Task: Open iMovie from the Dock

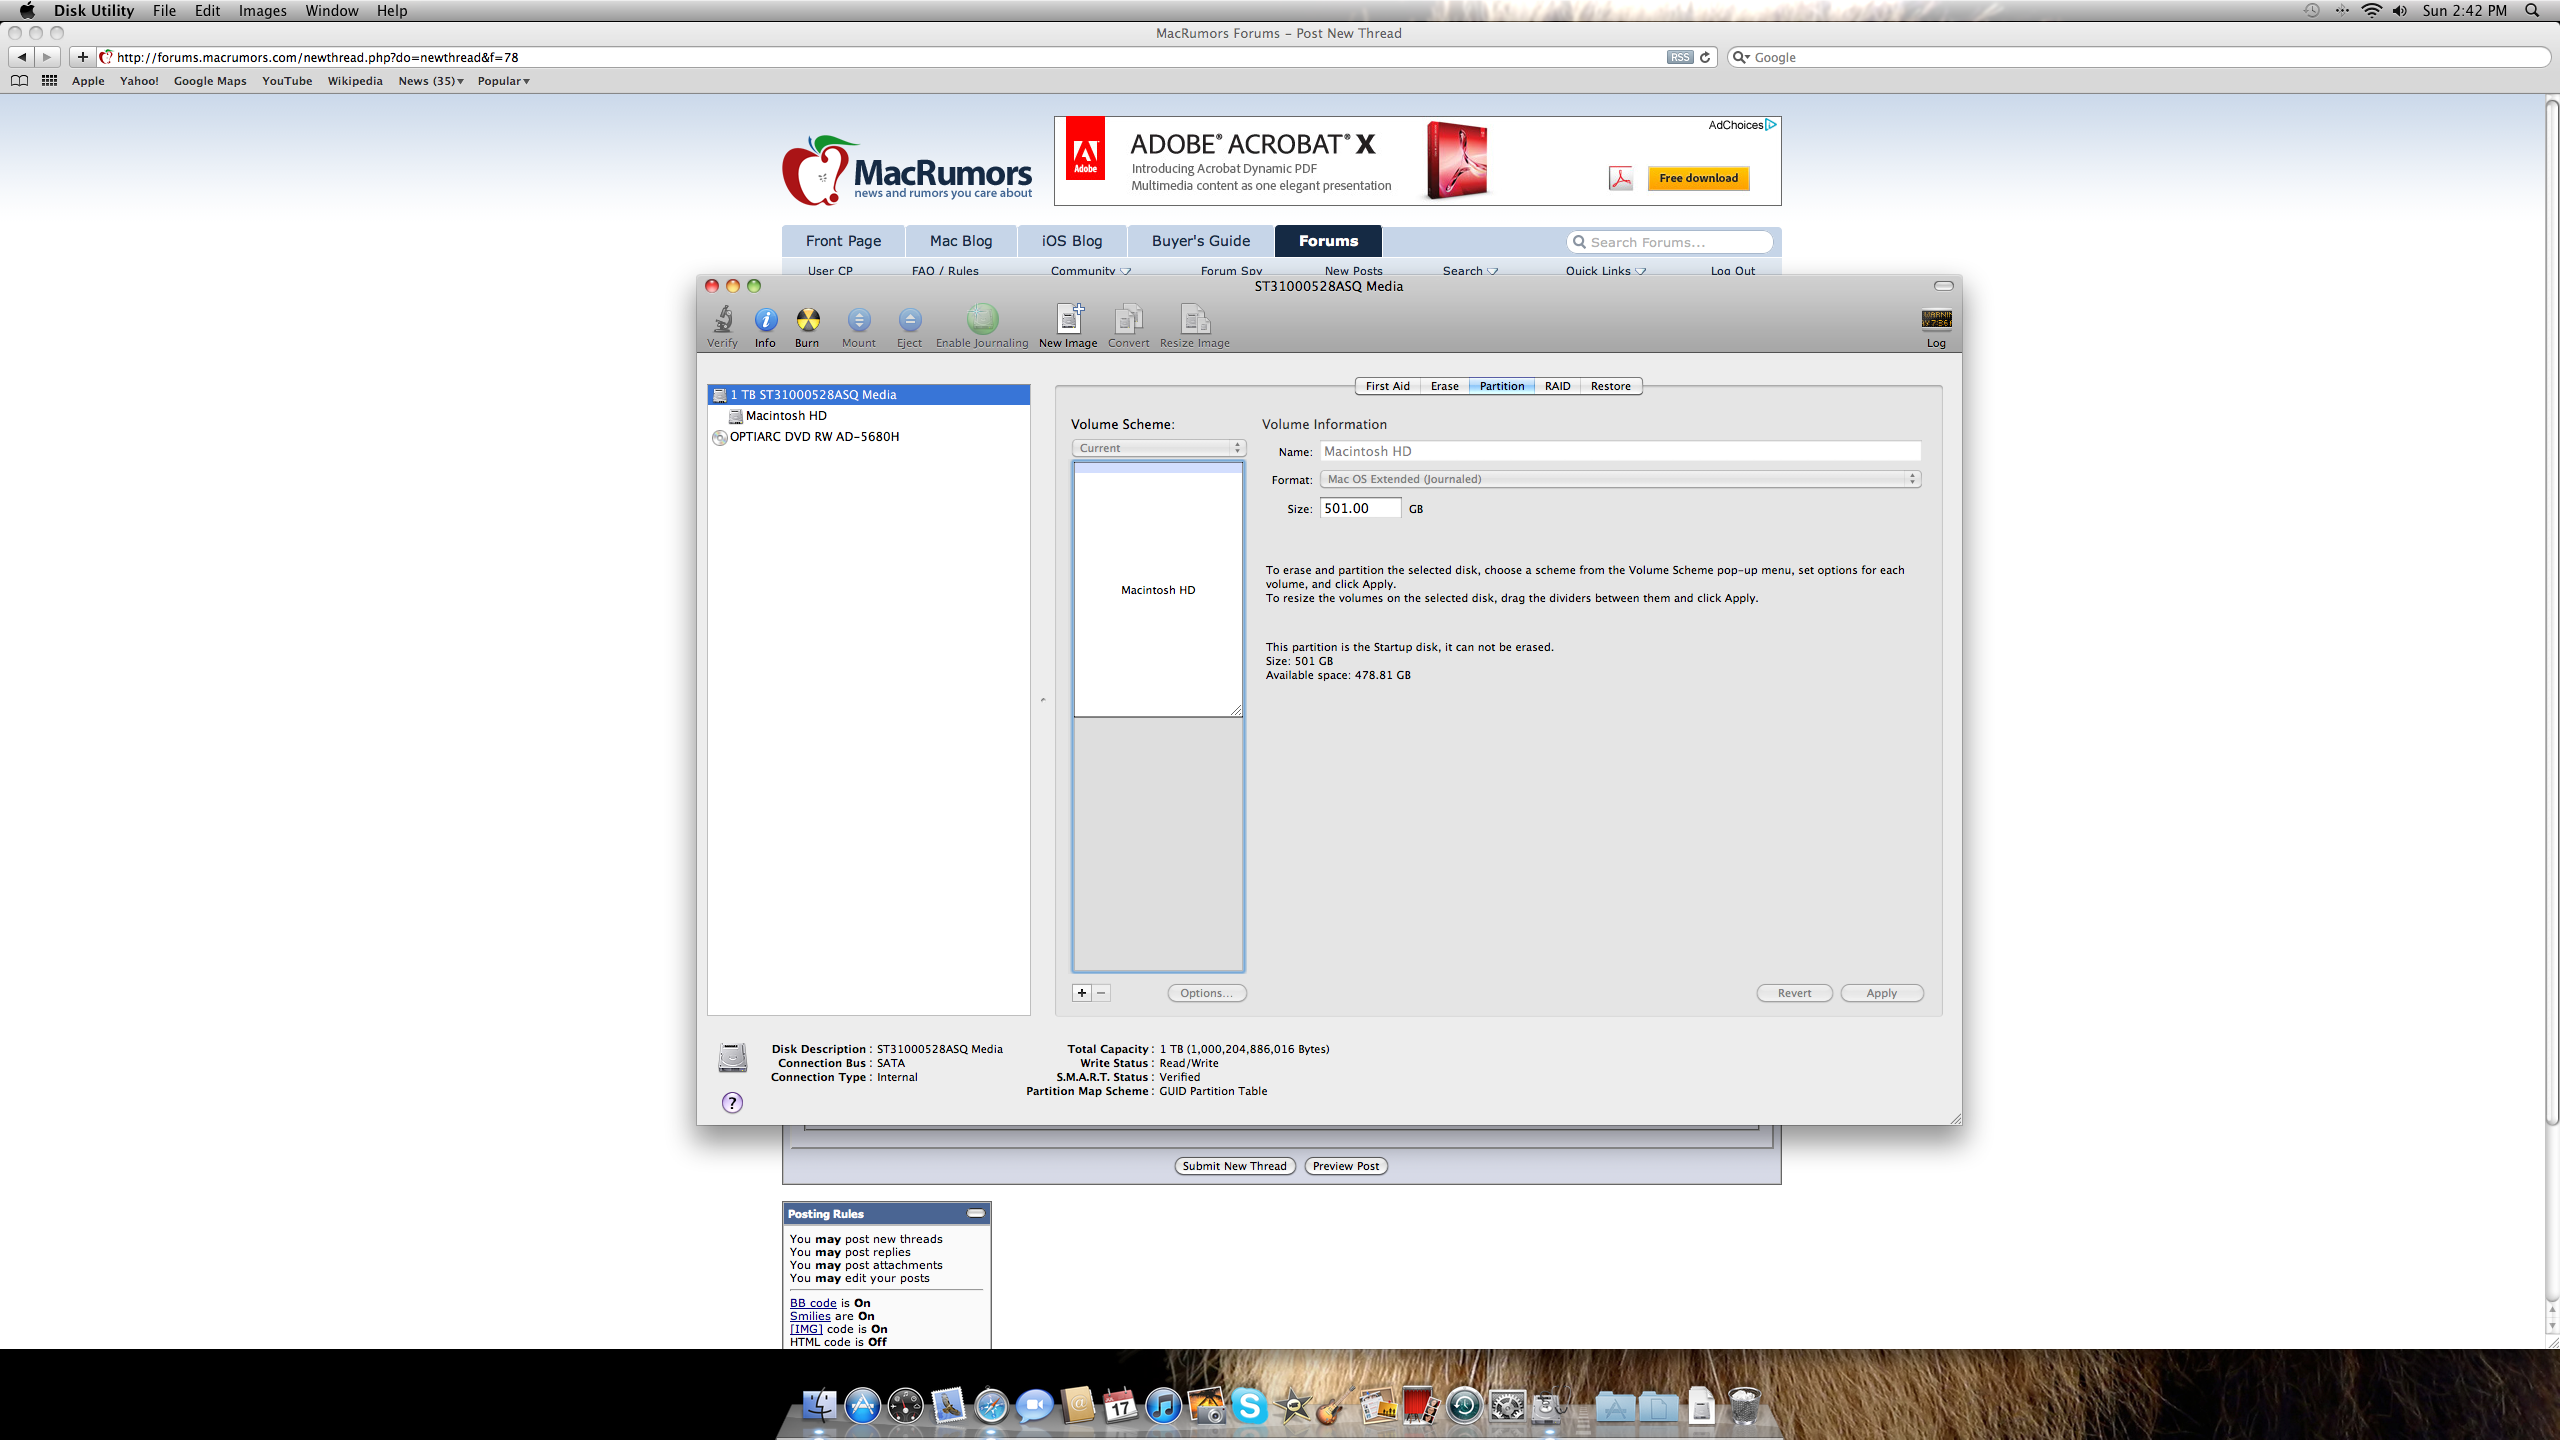Action: [1292, 1406]
